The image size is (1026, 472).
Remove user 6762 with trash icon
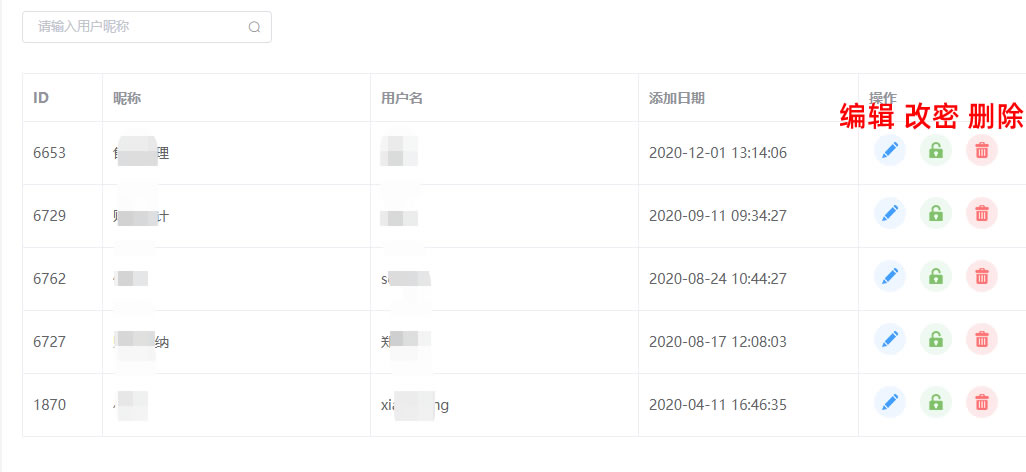982,277
